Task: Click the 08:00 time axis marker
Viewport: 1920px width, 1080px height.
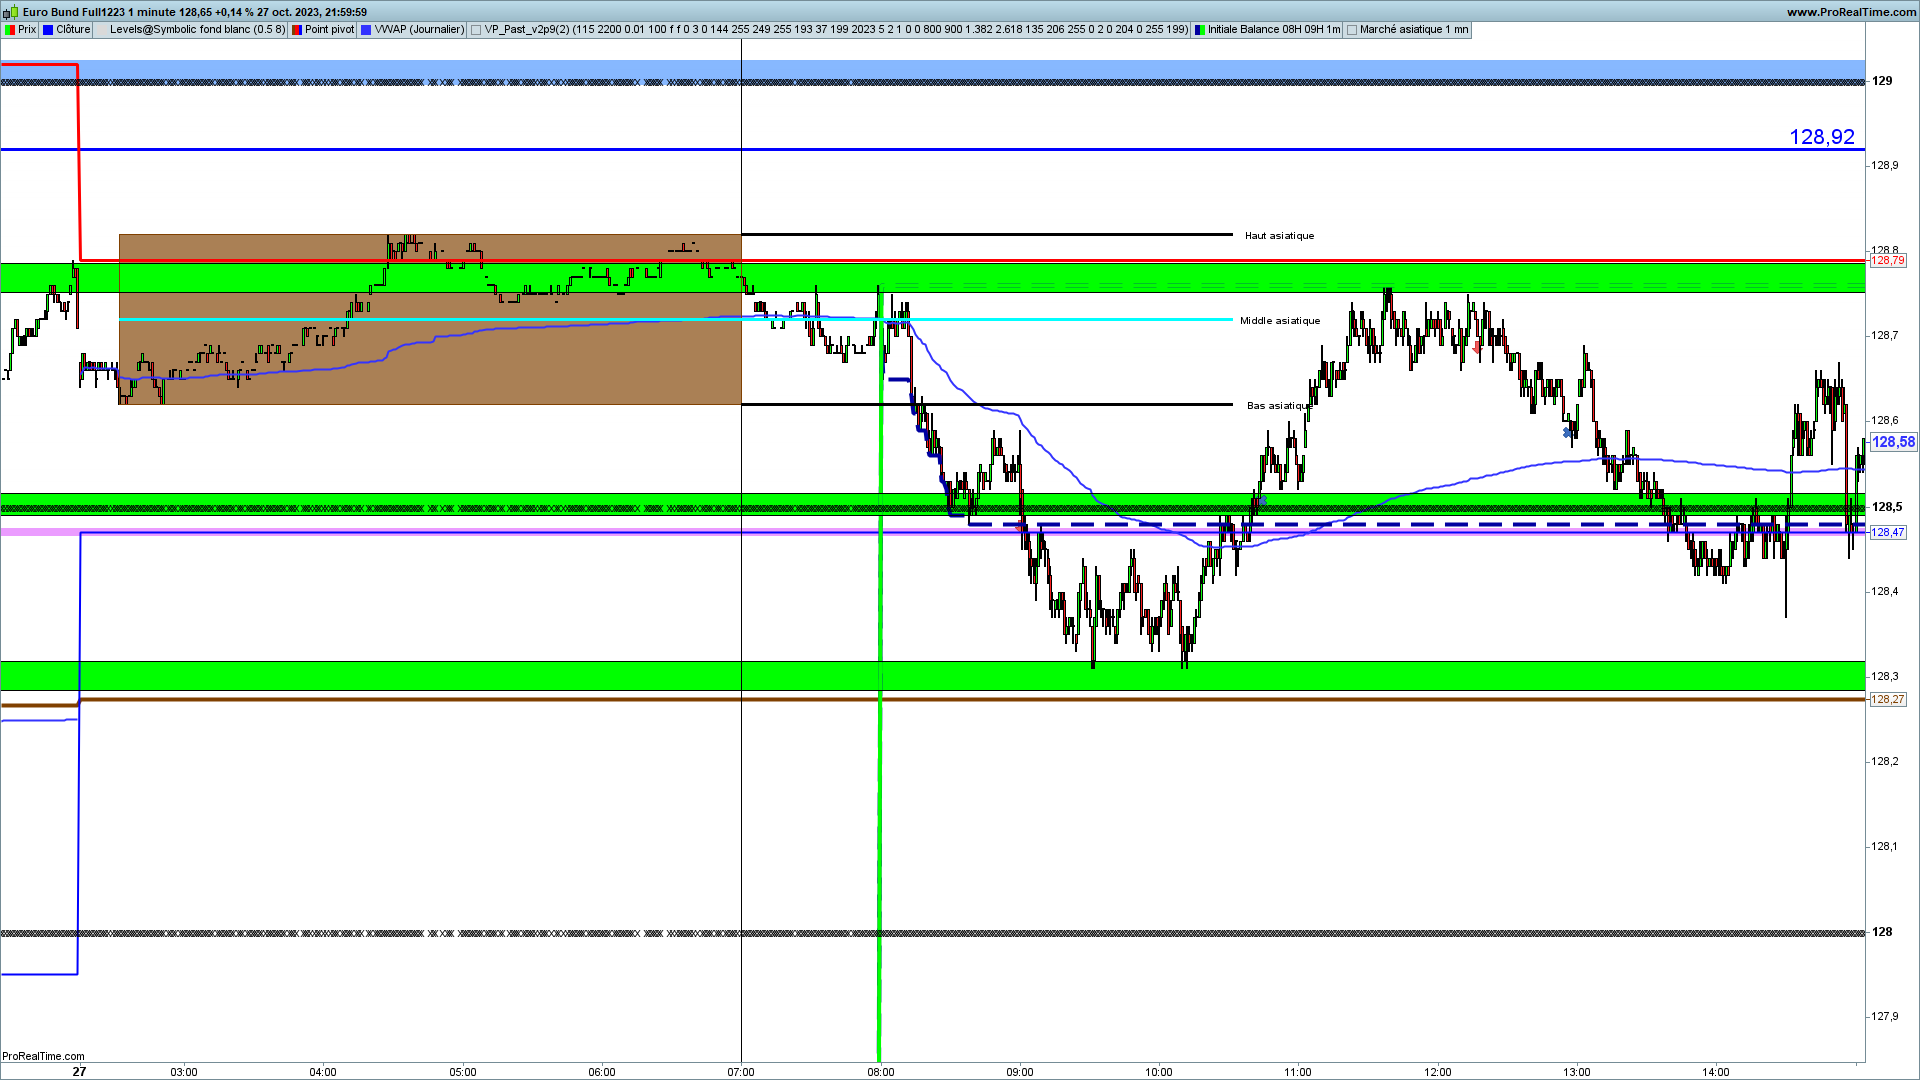Action: point(880,1072)
